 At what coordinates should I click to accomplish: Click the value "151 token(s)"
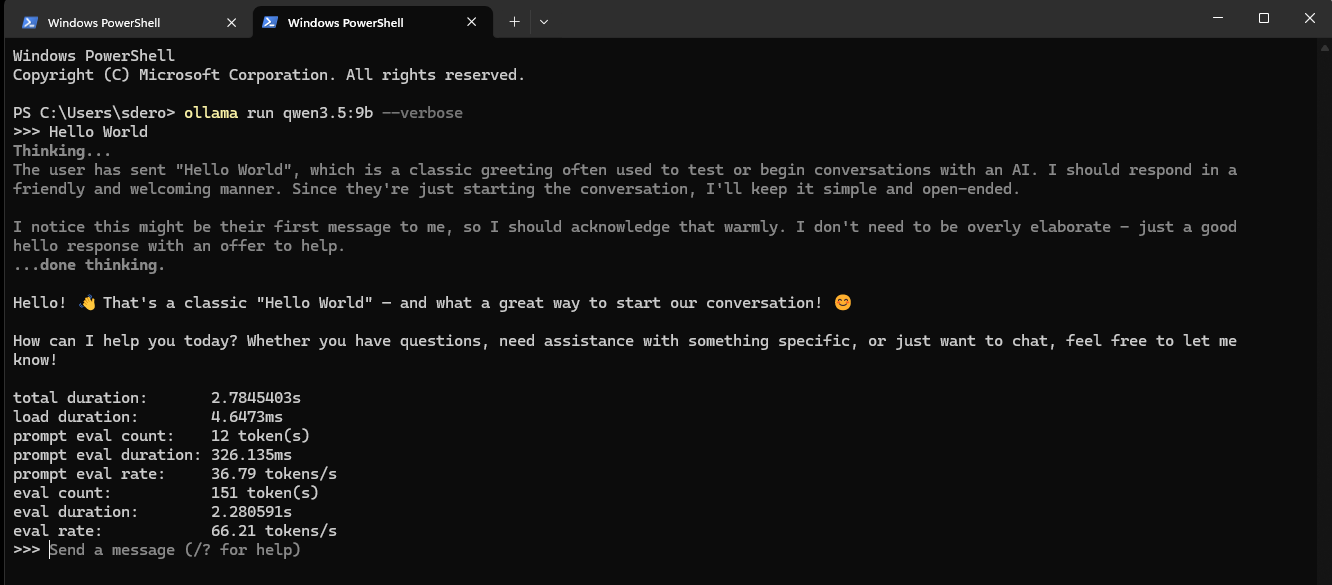click(265, 493)
